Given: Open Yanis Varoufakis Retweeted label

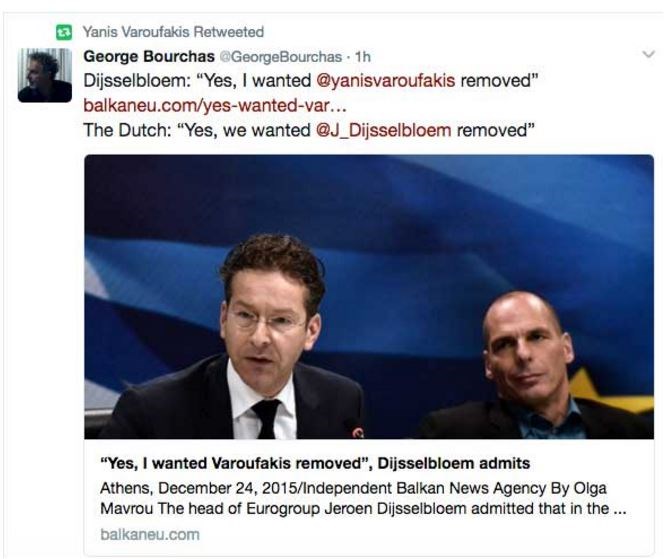Looking at the screenshot, I should point(173,32).
